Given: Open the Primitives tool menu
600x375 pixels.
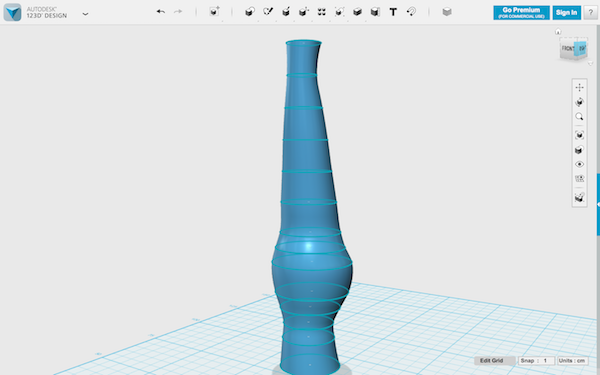Looking at the screenshot, I should (250, 12).
